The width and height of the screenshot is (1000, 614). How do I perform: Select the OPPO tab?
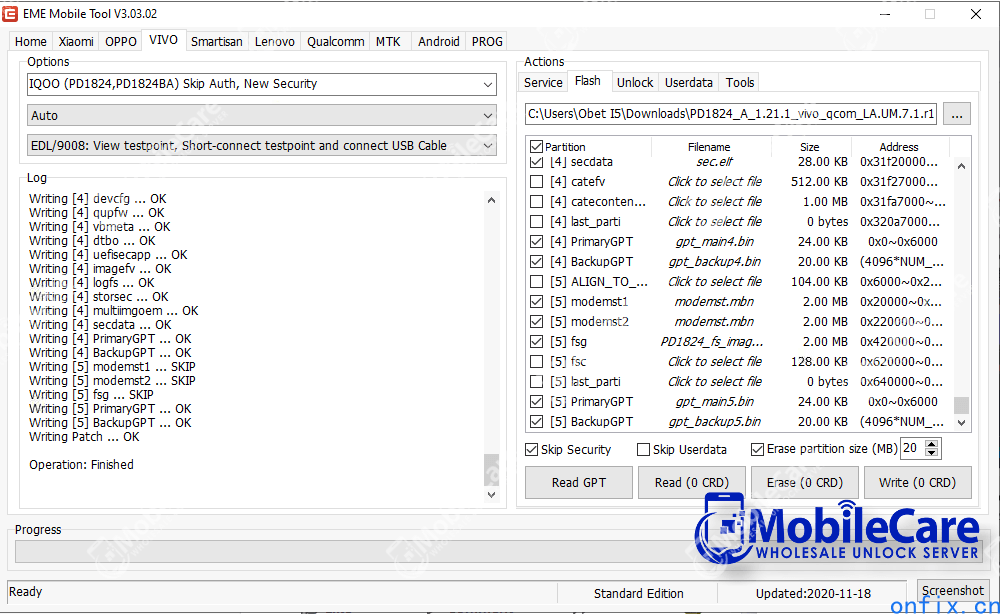[x=121, y=41]
